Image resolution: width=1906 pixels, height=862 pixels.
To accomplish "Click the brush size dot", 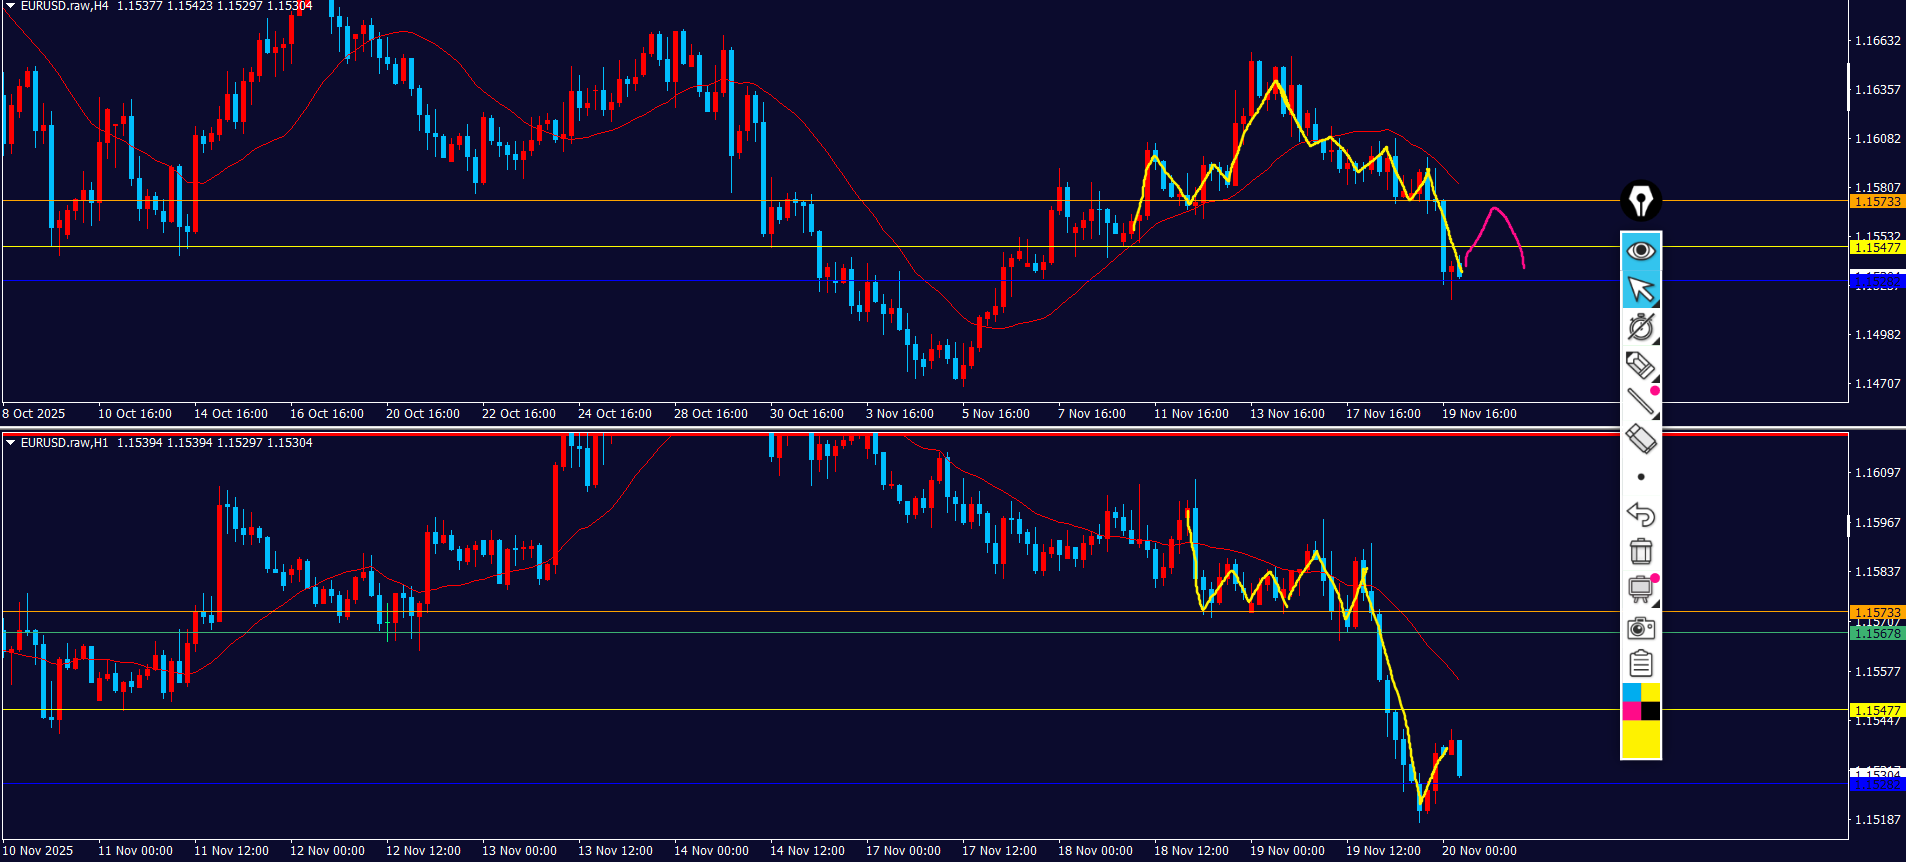I will [1641, 477].
